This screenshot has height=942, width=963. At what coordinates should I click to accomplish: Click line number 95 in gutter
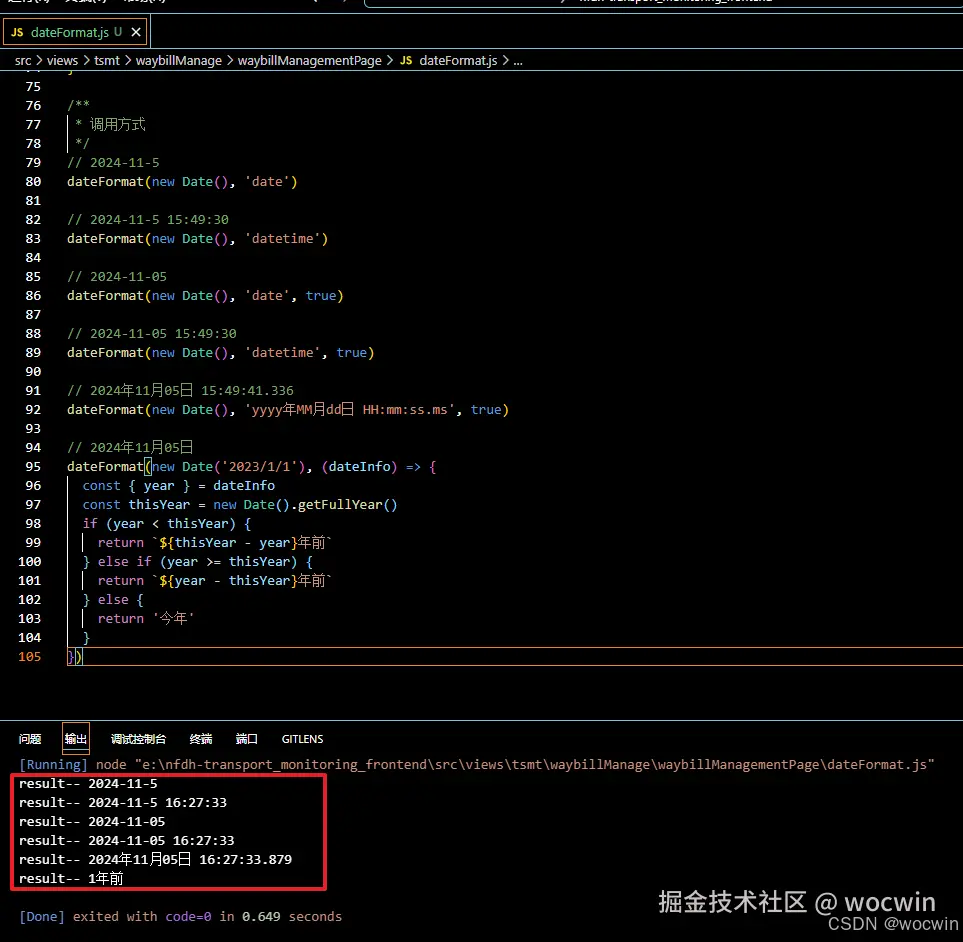[x=33, y=467]
